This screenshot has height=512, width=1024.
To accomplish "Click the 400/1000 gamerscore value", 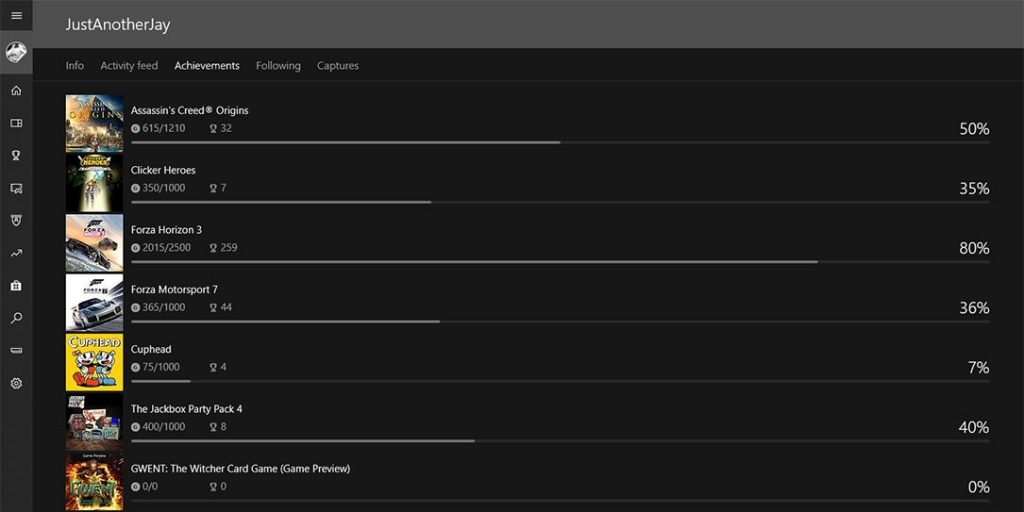I will (x=163, y=426).
